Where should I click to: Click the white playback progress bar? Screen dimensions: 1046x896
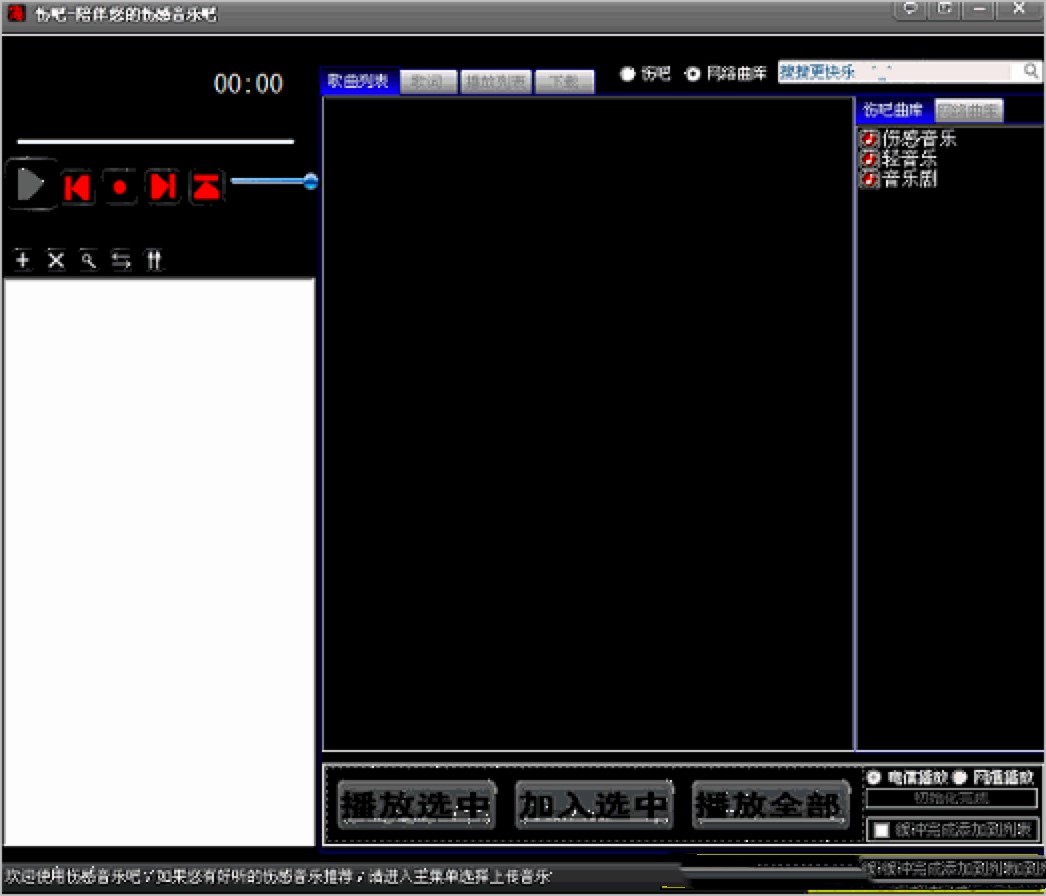[155, 141]
